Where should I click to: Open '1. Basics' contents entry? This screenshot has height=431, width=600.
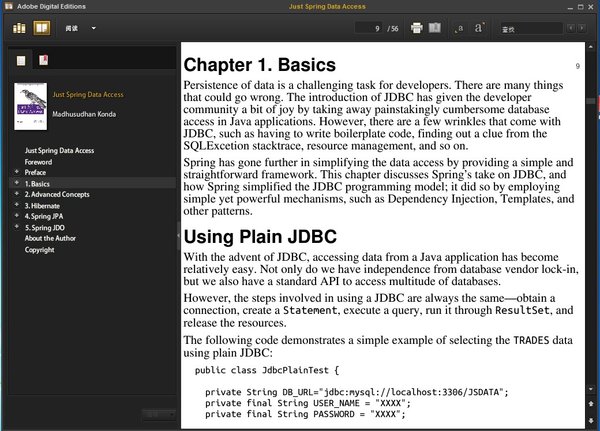[x=37, y=184]
